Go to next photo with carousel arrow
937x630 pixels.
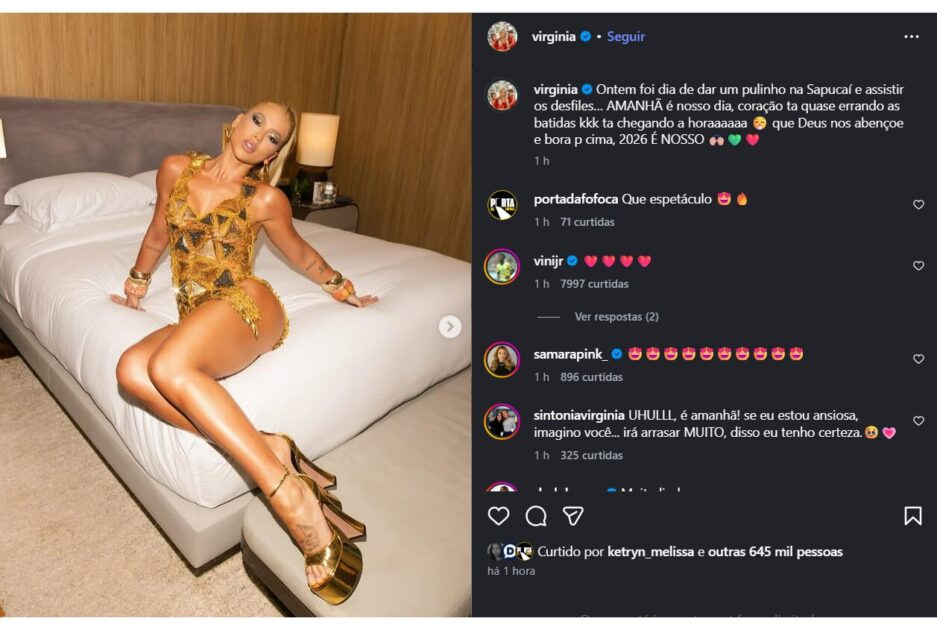click(450, 326)
